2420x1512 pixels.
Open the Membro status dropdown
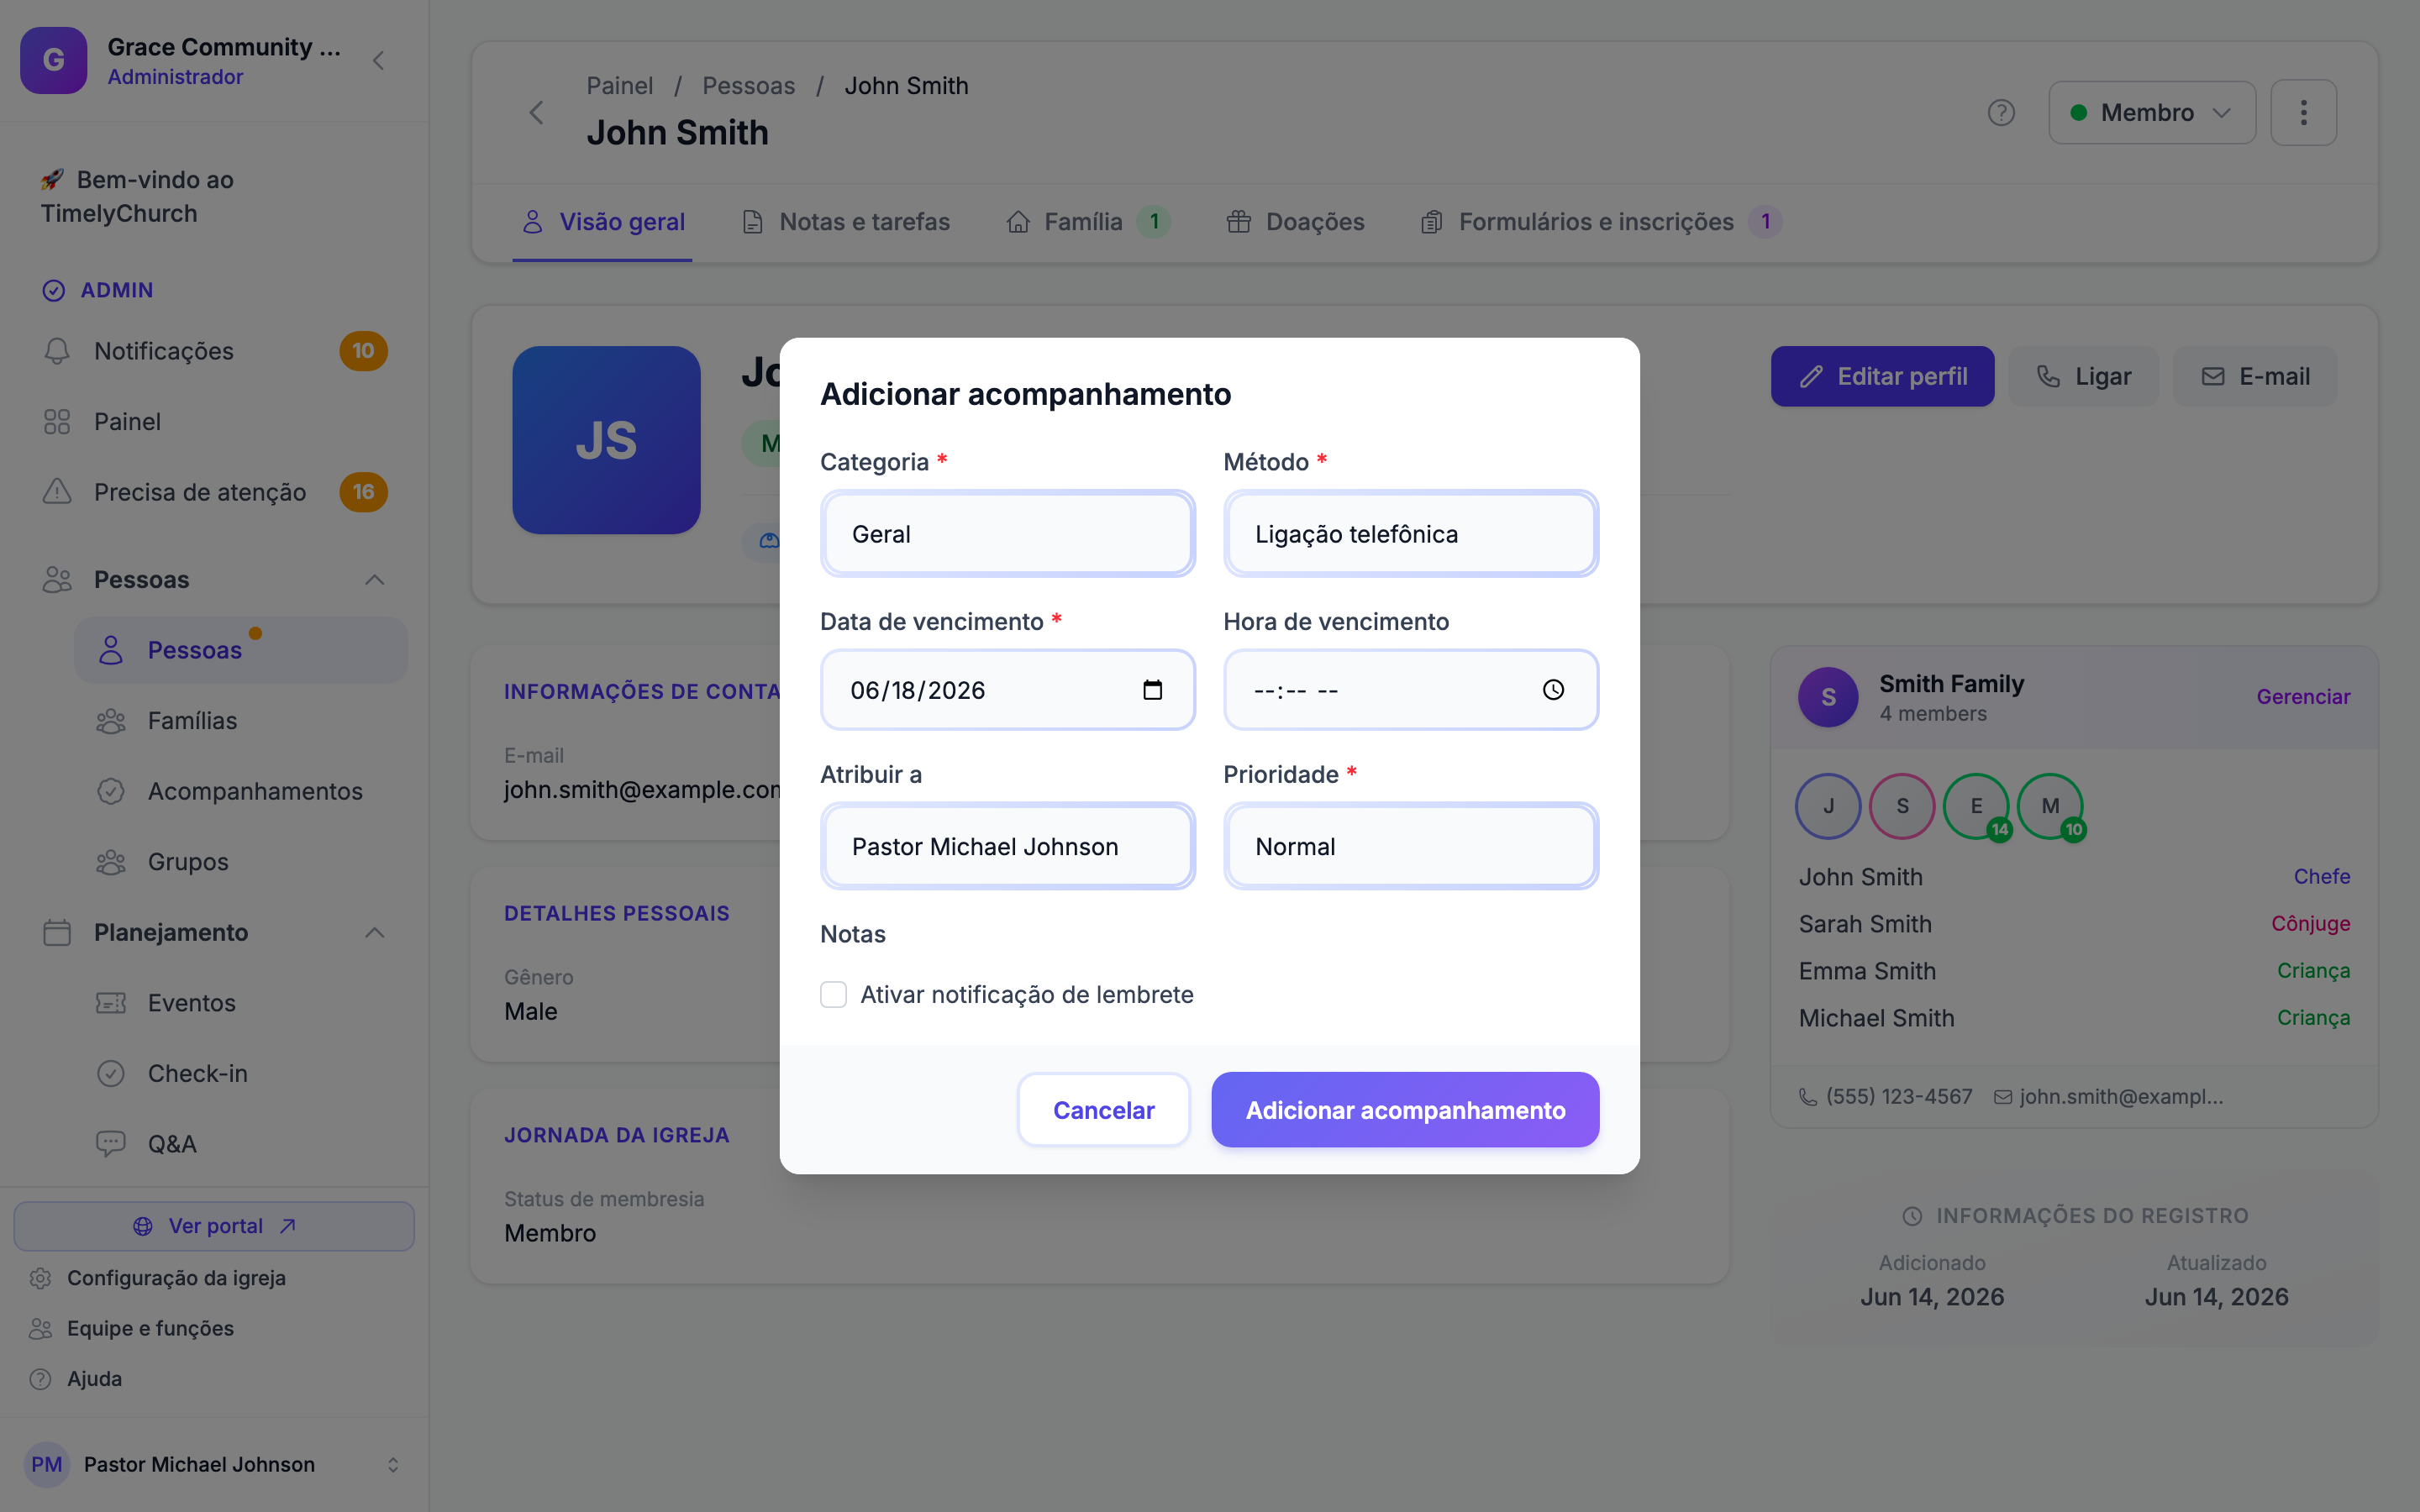click(2152, 112)
